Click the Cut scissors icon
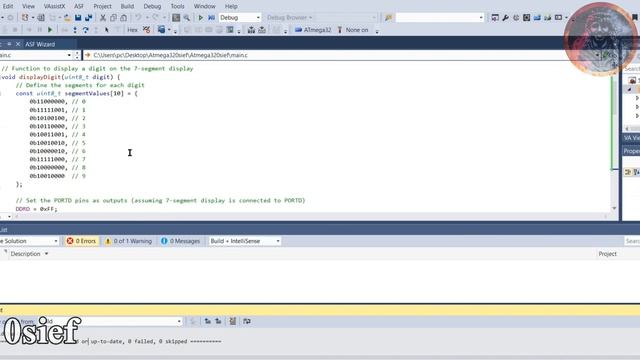The image size is (640, 360). (103, 18)
